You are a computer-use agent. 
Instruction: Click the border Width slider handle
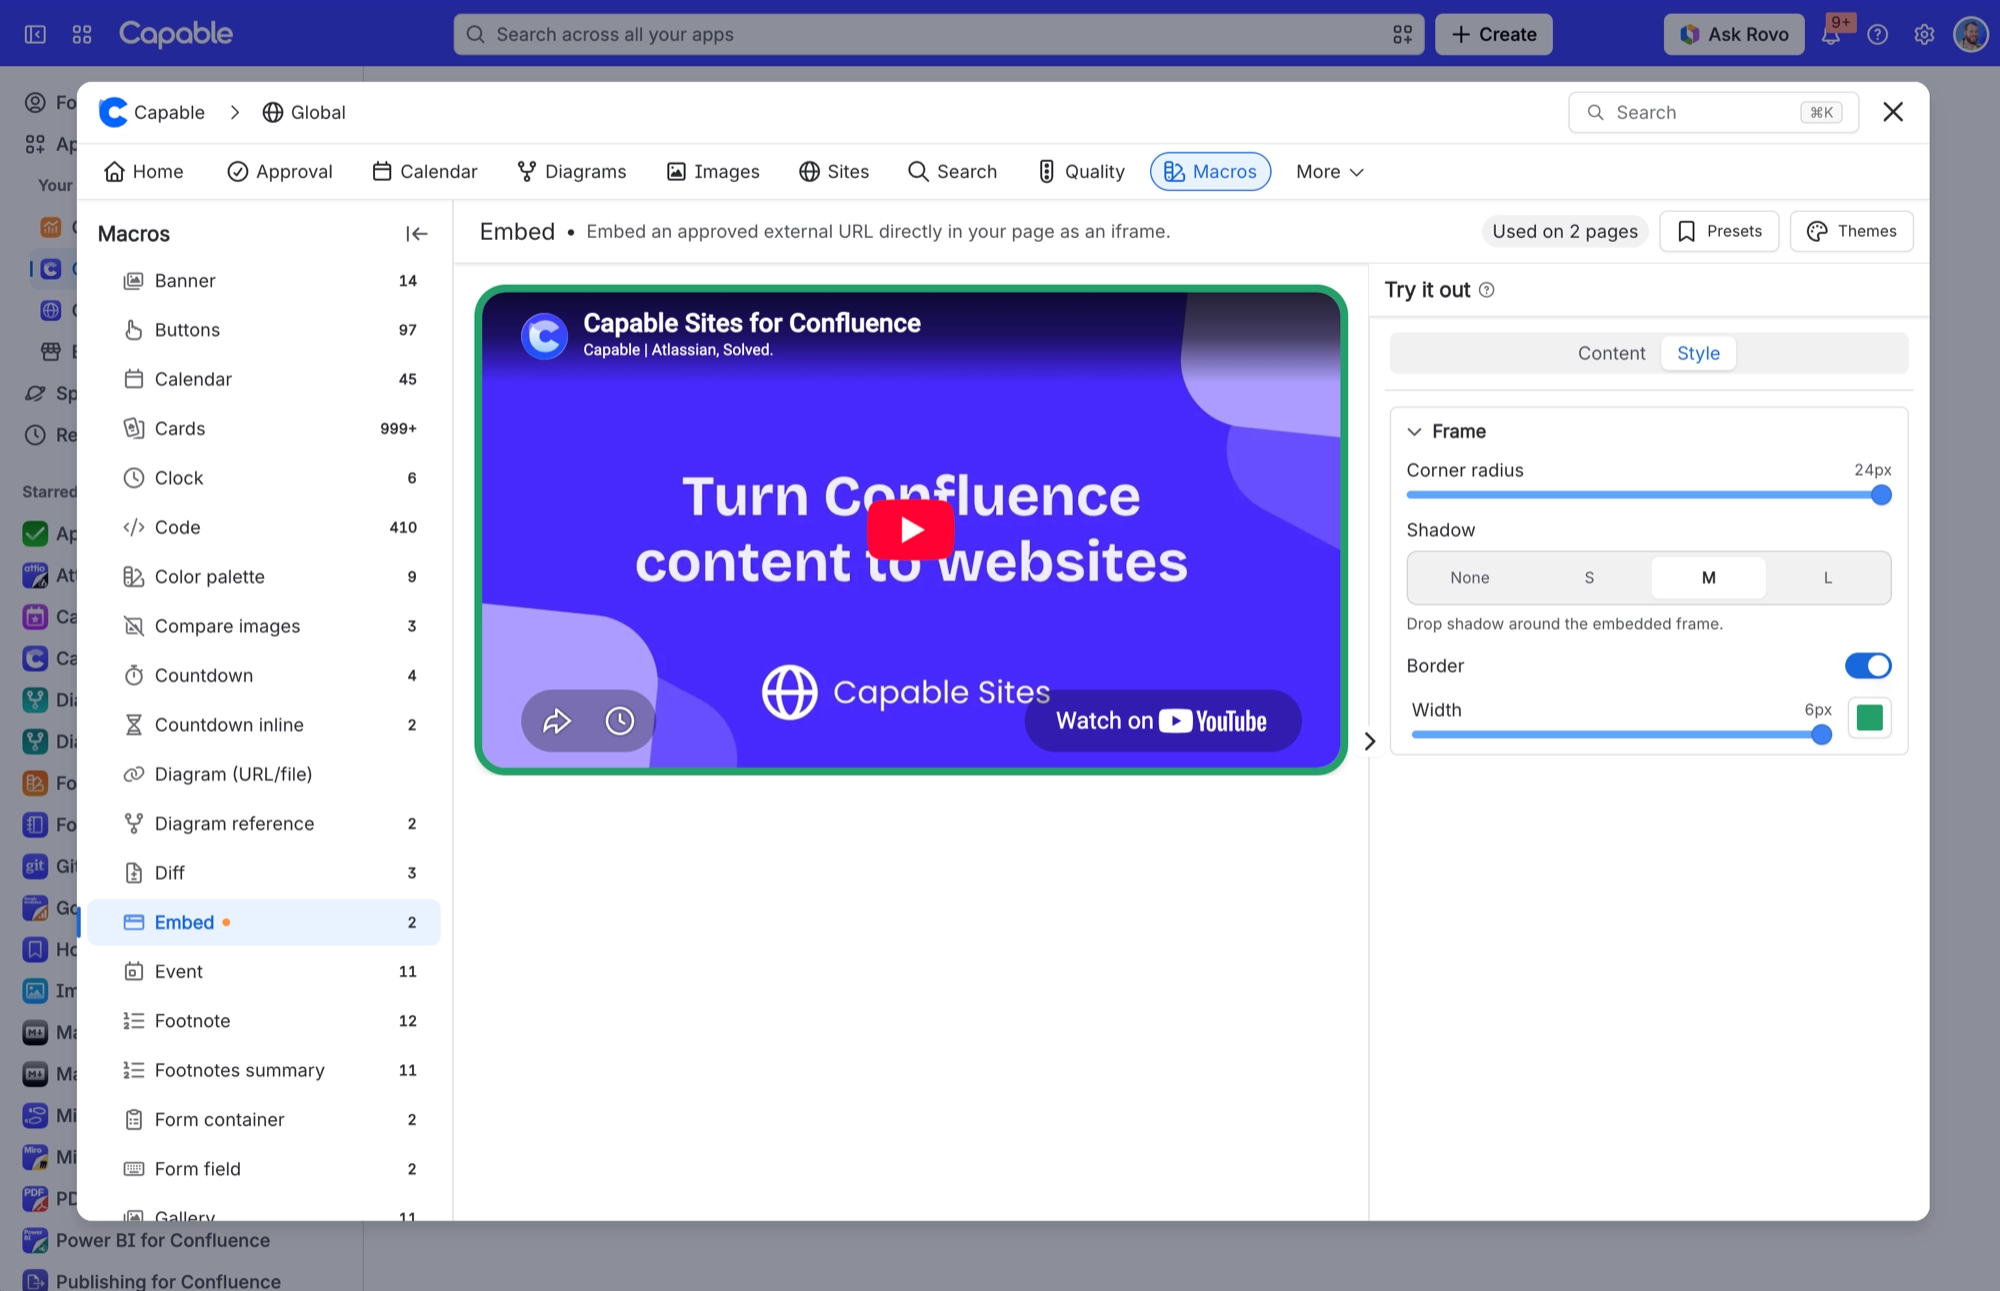(x=1822, y=735)
